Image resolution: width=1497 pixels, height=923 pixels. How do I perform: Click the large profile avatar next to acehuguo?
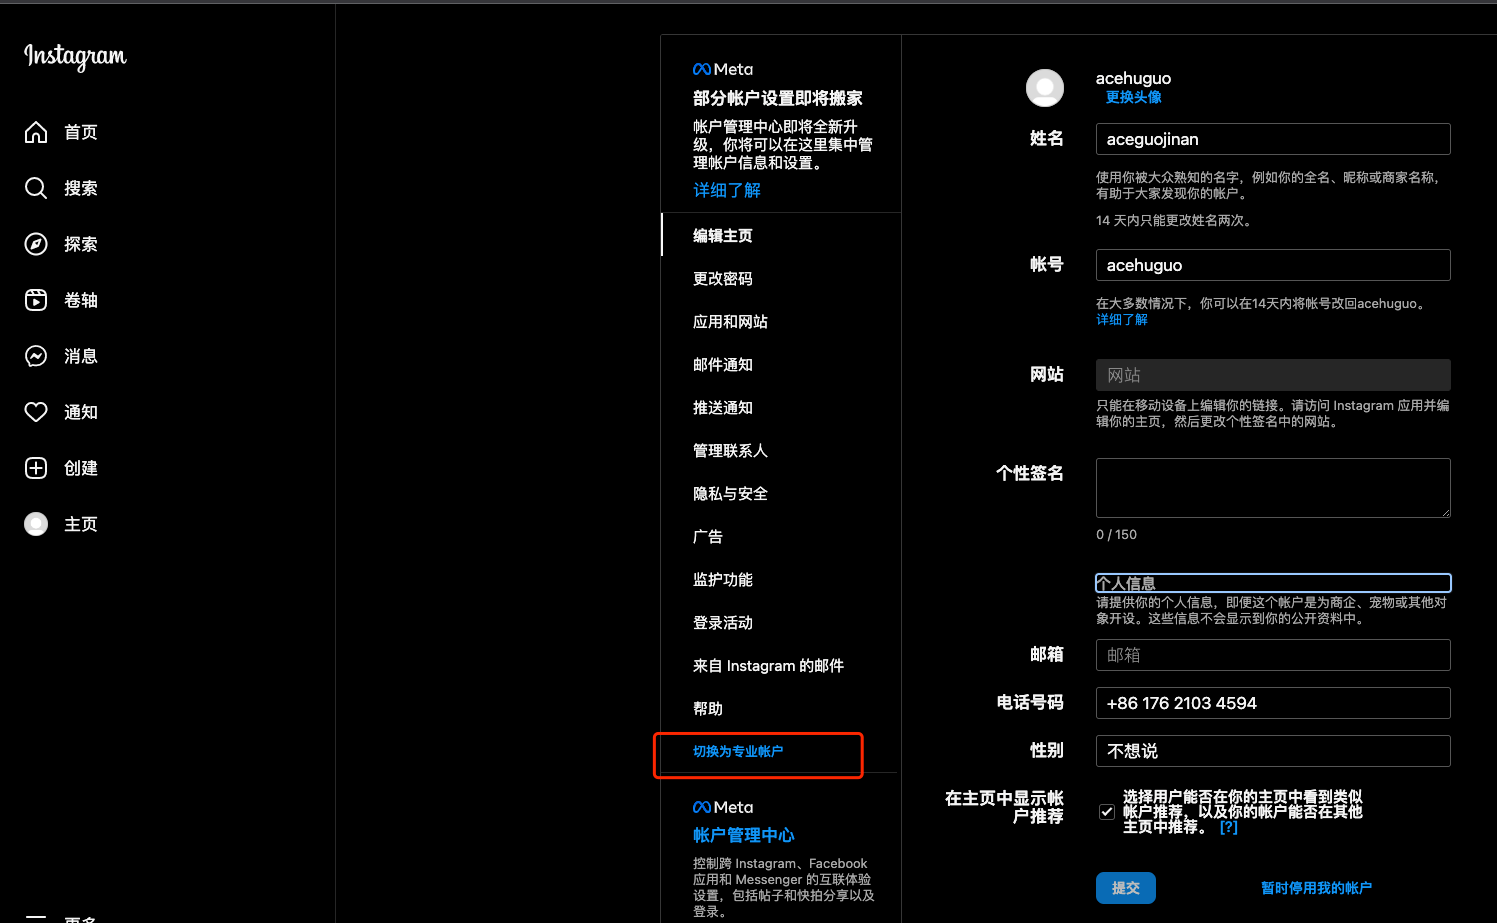click(1045, 88)
